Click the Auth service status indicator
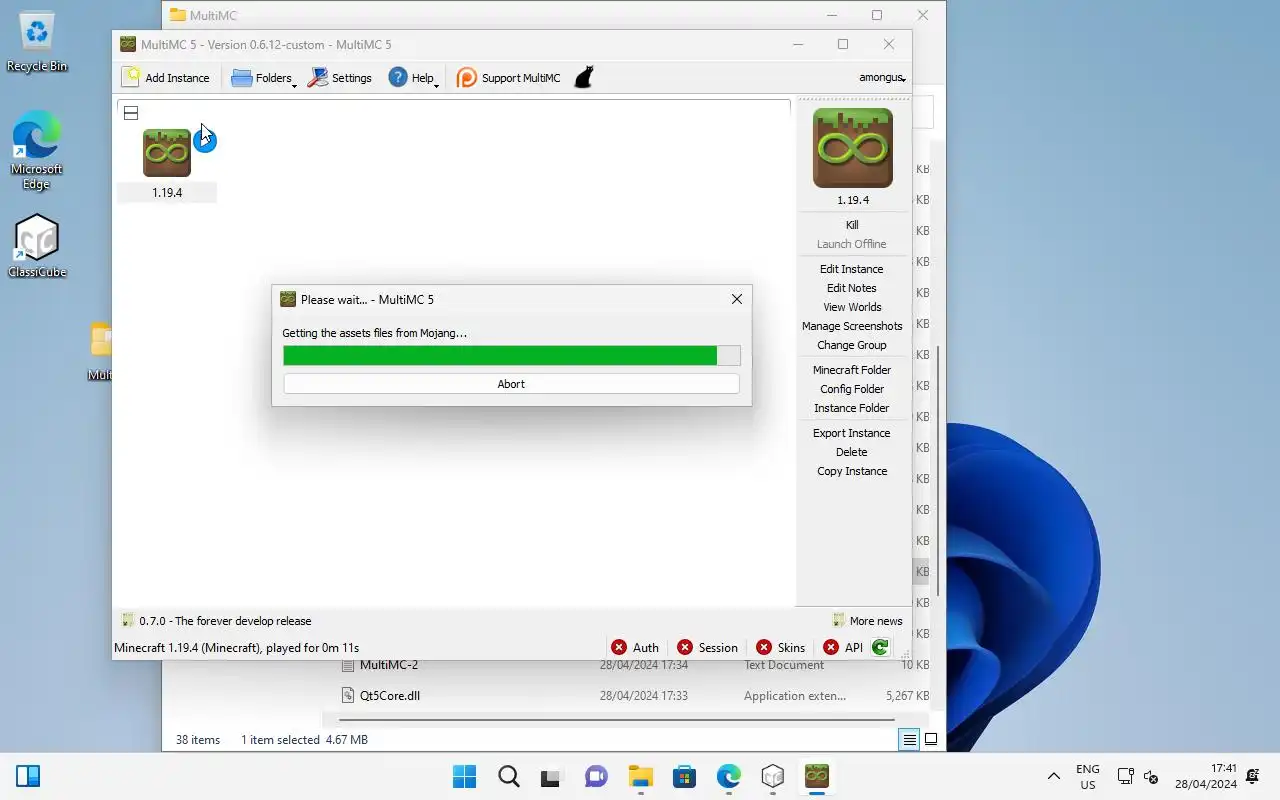The height and width of the screenshot is (800, 1280). click(635, 647)
